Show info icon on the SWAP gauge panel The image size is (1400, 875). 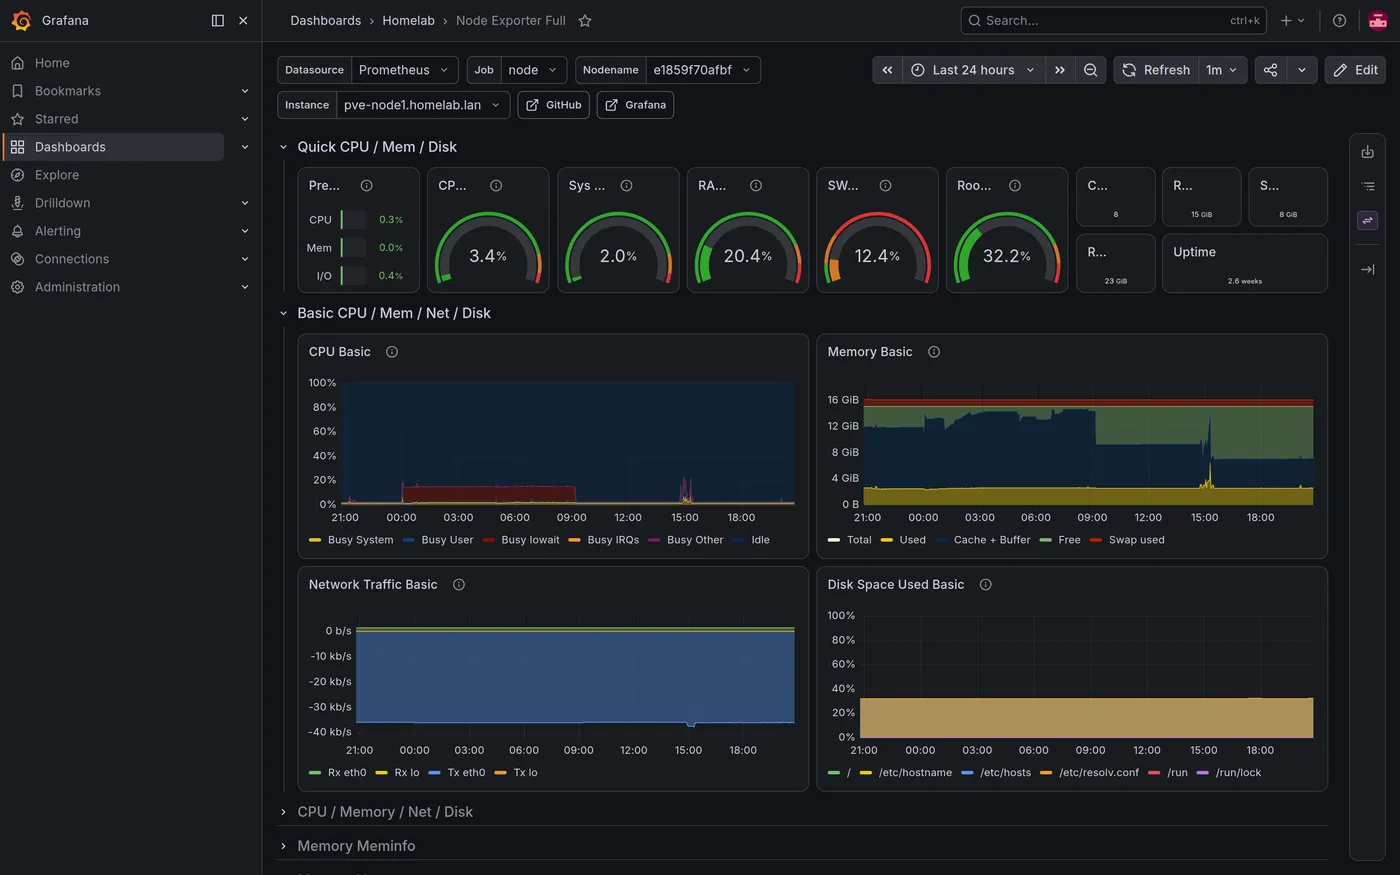(885, 186)
